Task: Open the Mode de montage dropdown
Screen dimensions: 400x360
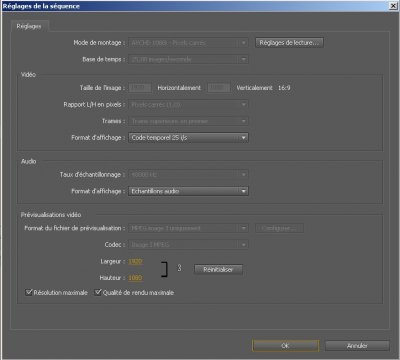Action: [x=188, y=43]
